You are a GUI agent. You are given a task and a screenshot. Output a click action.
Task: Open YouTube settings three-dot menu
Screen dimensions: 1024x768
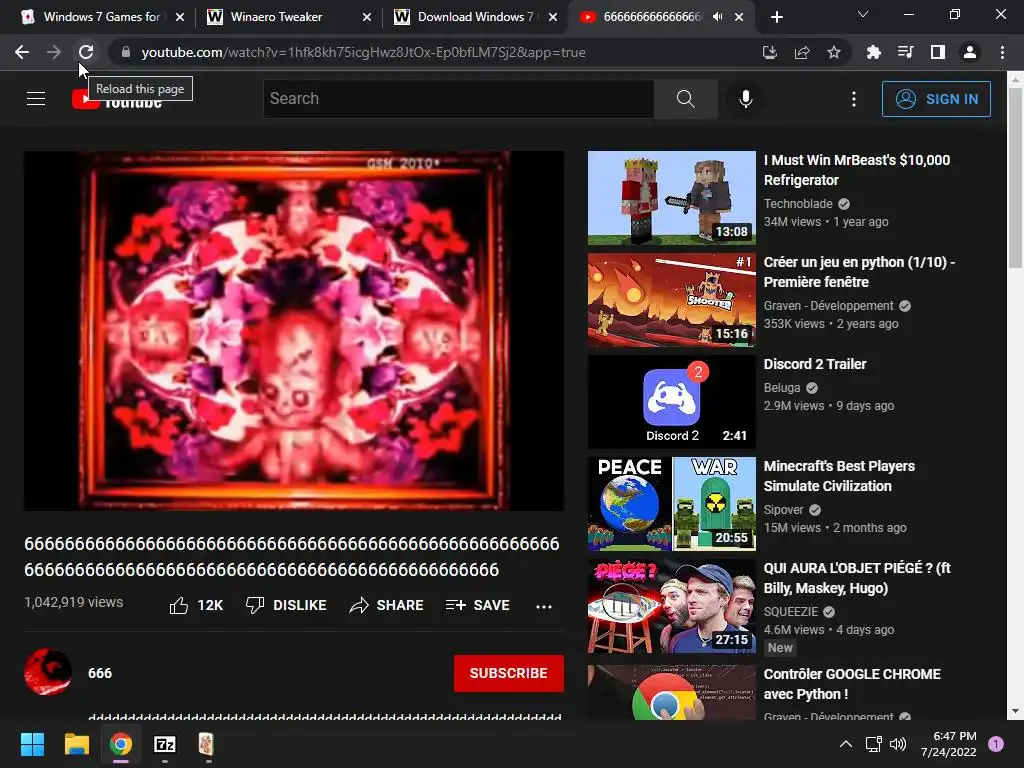tap(854, 99)
